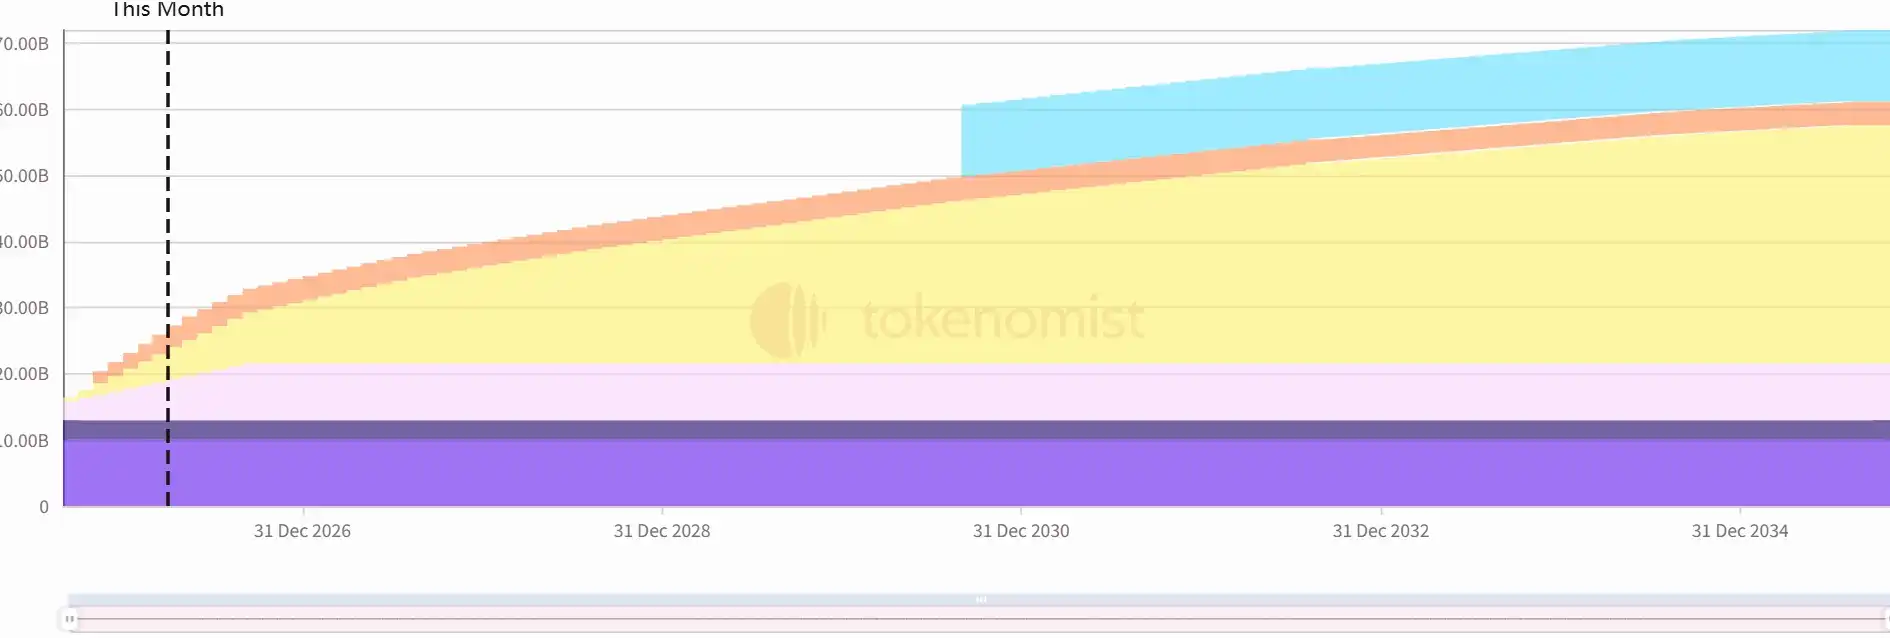This screenshot has width=1890, height=638.
Task: Click the tokenomist watermark logo icon
Action: [787, 320]
